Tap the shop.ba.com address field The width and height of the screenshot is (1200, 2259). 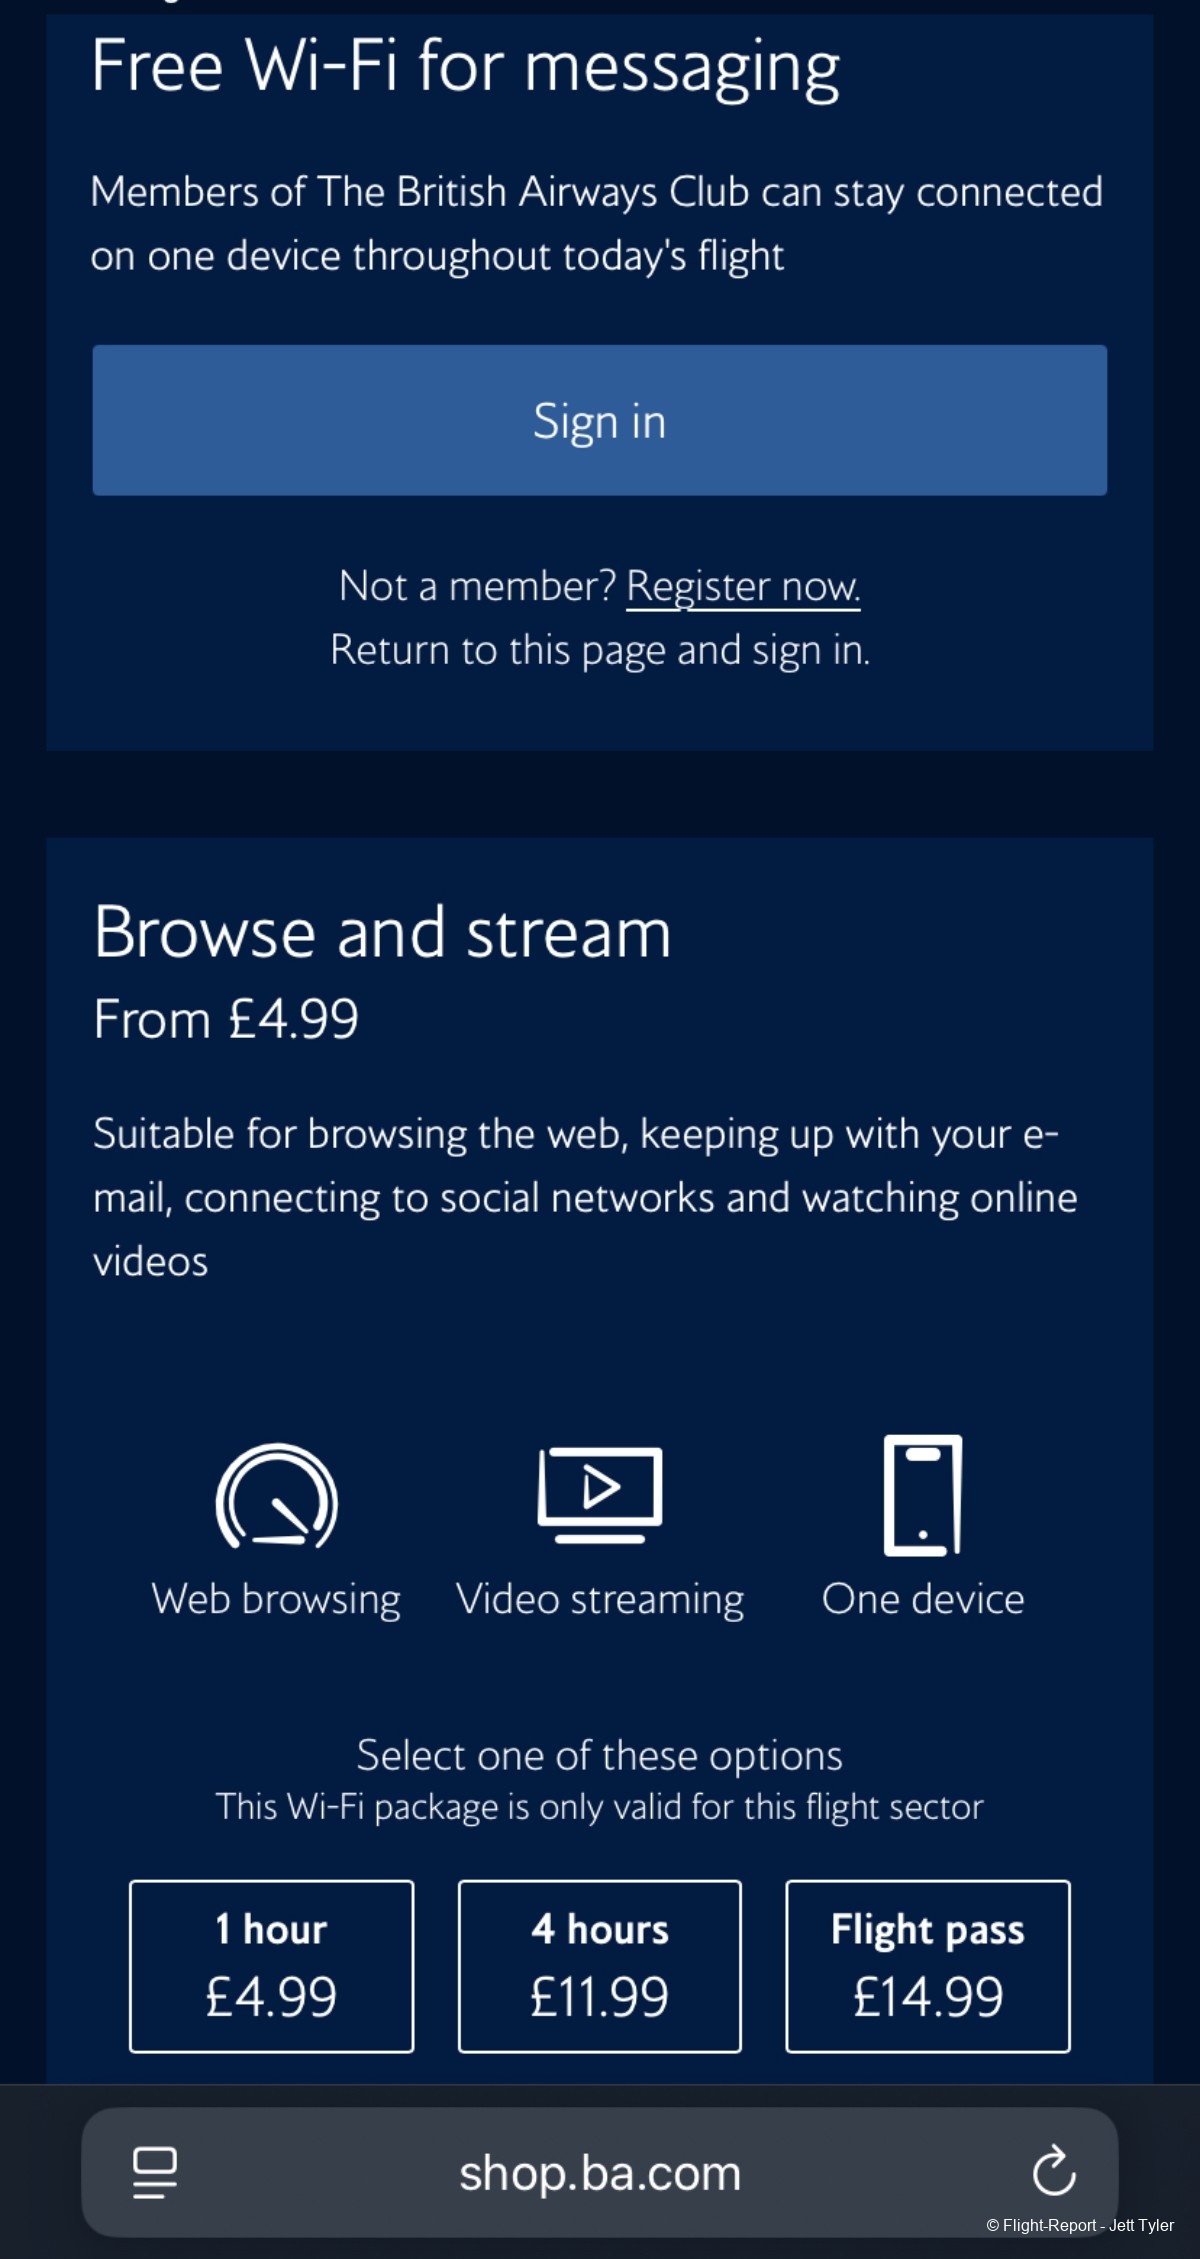click(600, 2172)
